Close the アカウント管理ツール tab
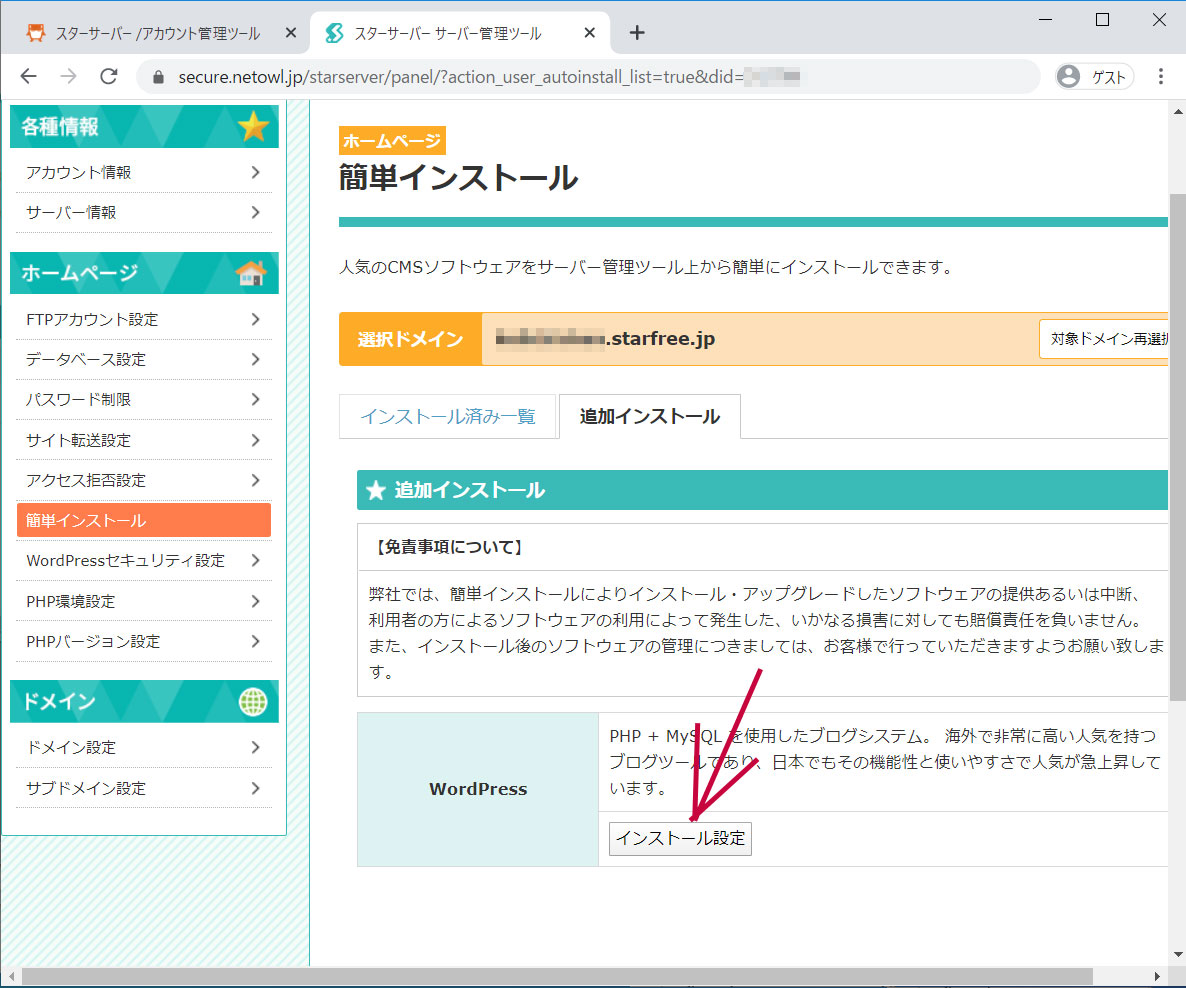 [x=290, y=33]
